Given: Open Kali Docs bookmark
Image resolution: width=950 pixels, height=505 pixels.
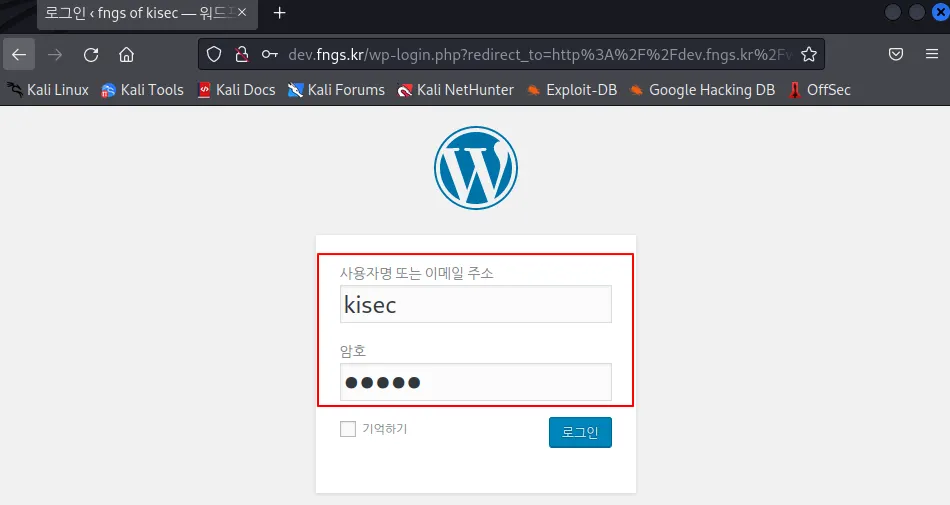Looking at the screenshot, I should tap(236, 90).
